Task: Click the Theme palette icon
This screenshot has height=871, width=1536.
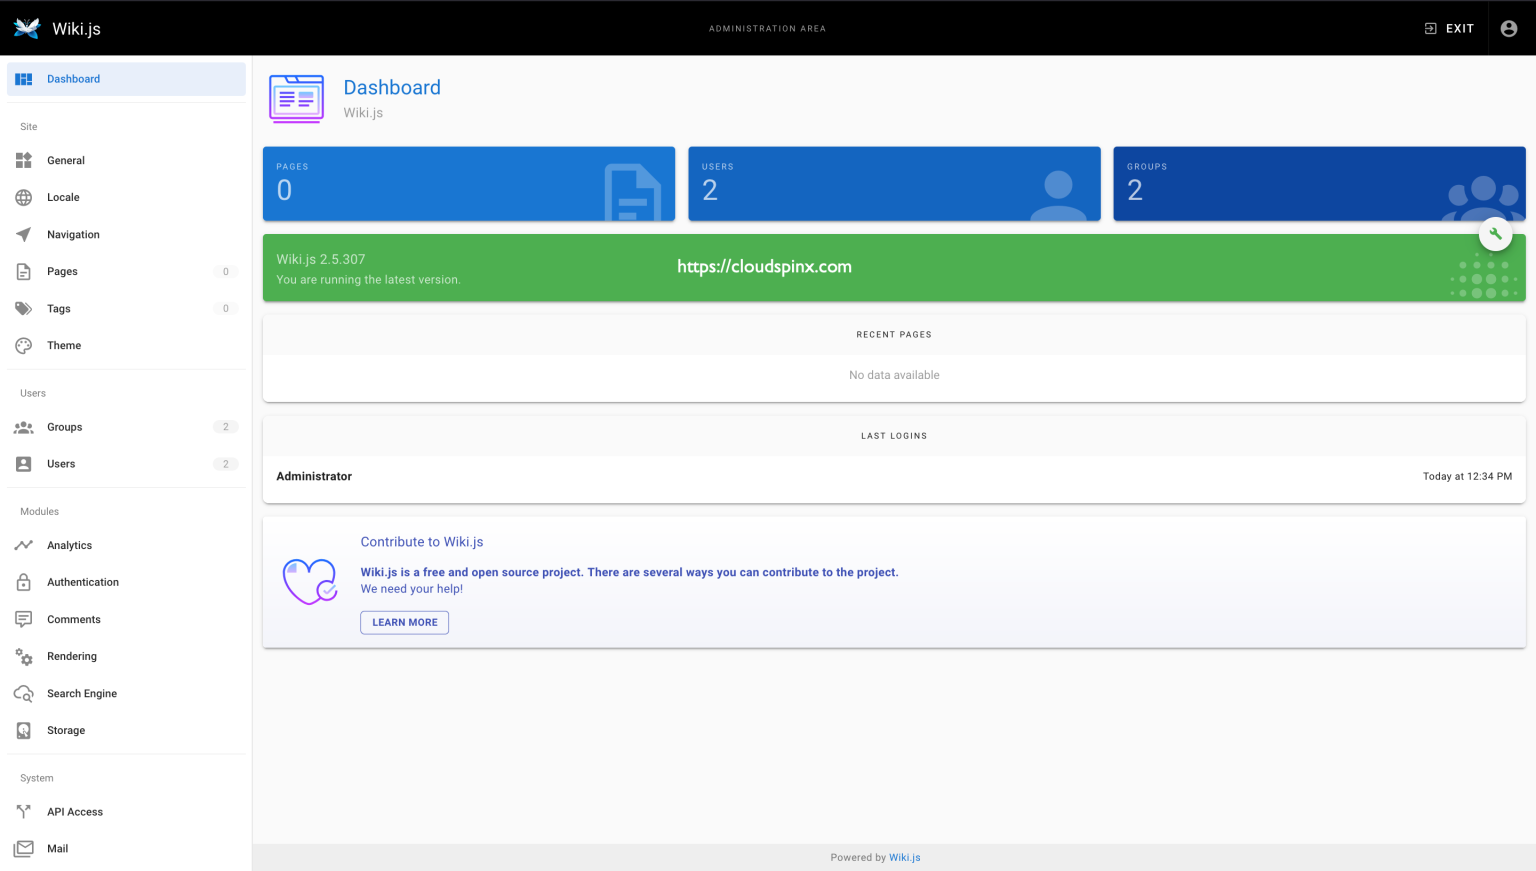Action: [24, 346]
